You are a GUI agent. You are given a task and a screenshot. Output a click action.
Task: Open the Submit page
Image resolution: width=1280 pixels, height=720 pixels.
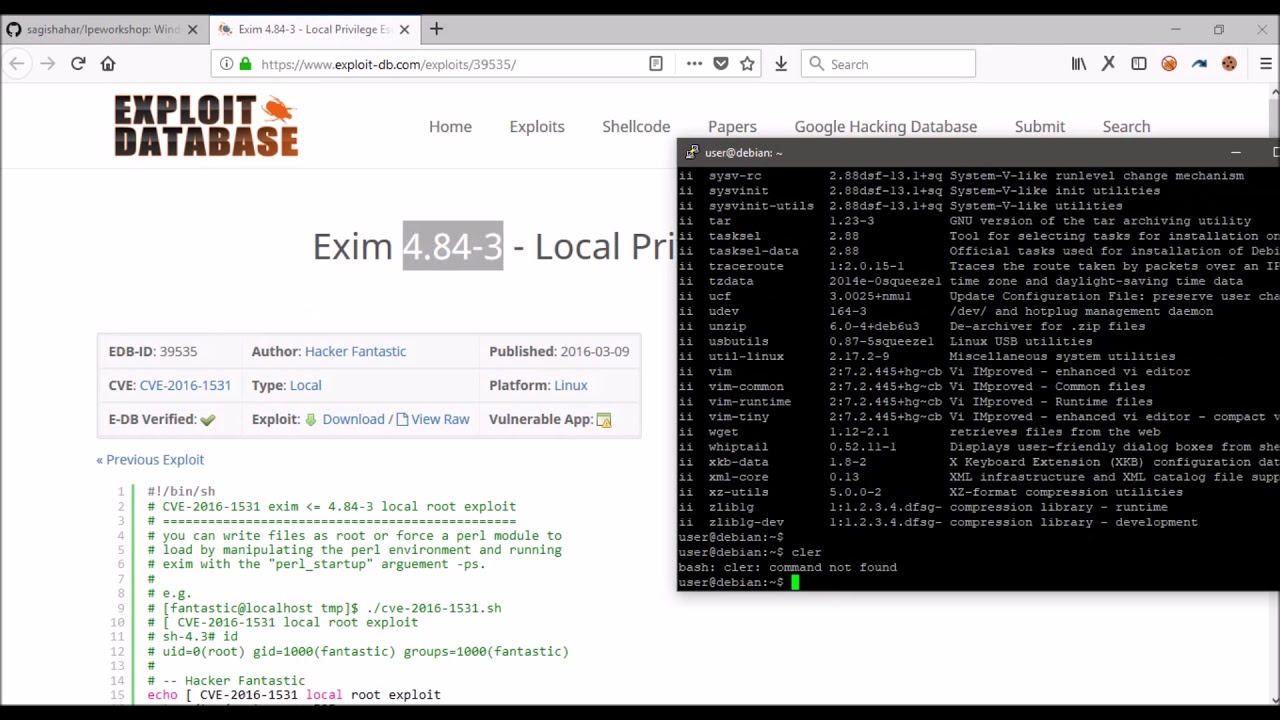click(1040, 126)
